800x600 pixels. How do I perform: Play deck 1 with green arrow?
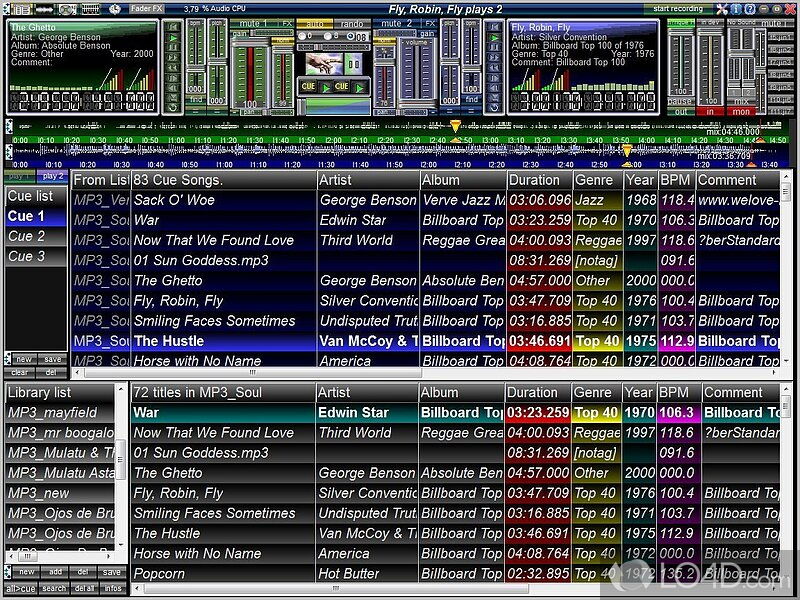click(173, 37)
